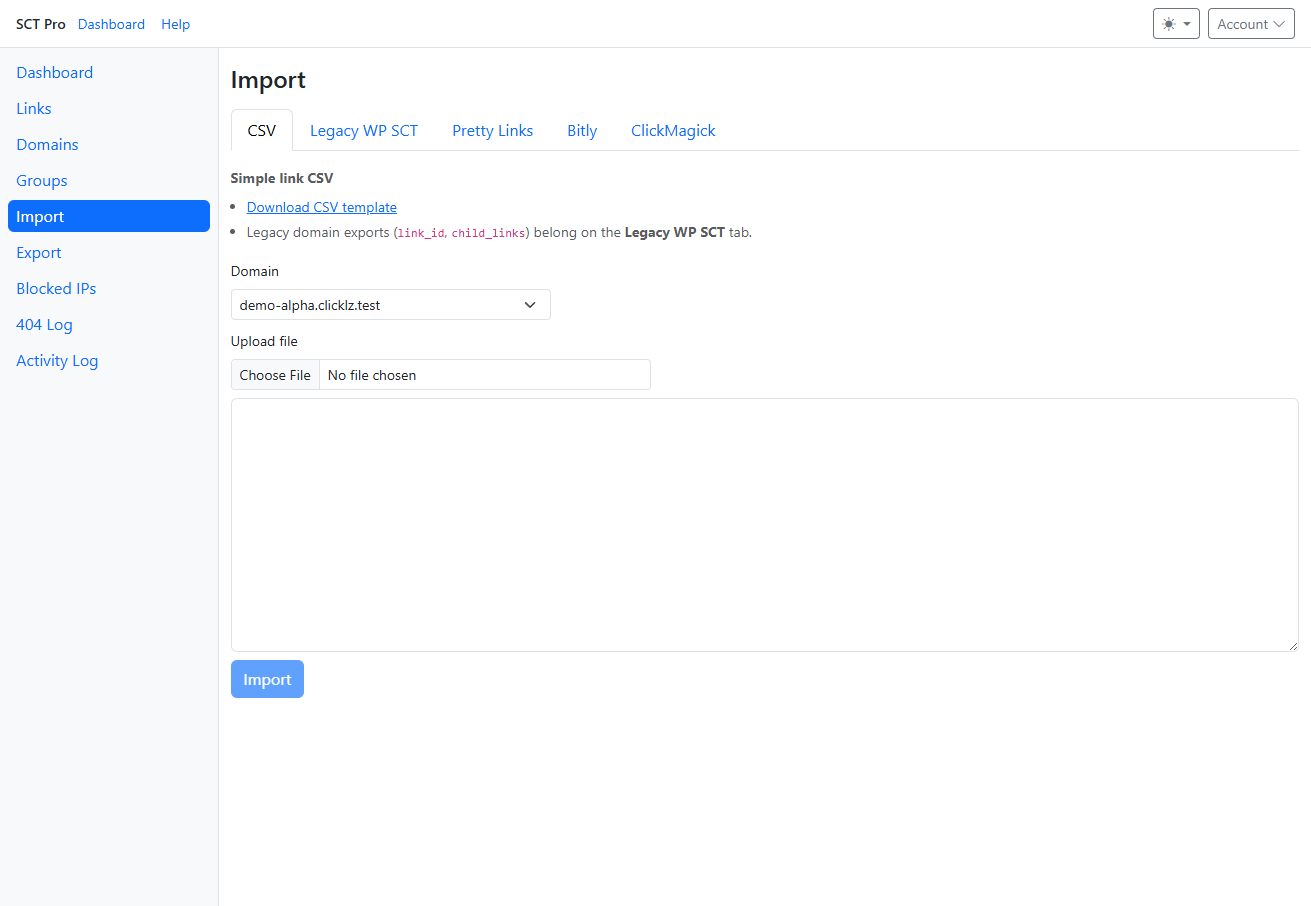Expand the Domain select box
1311x906 pixels.
[390, 305]
